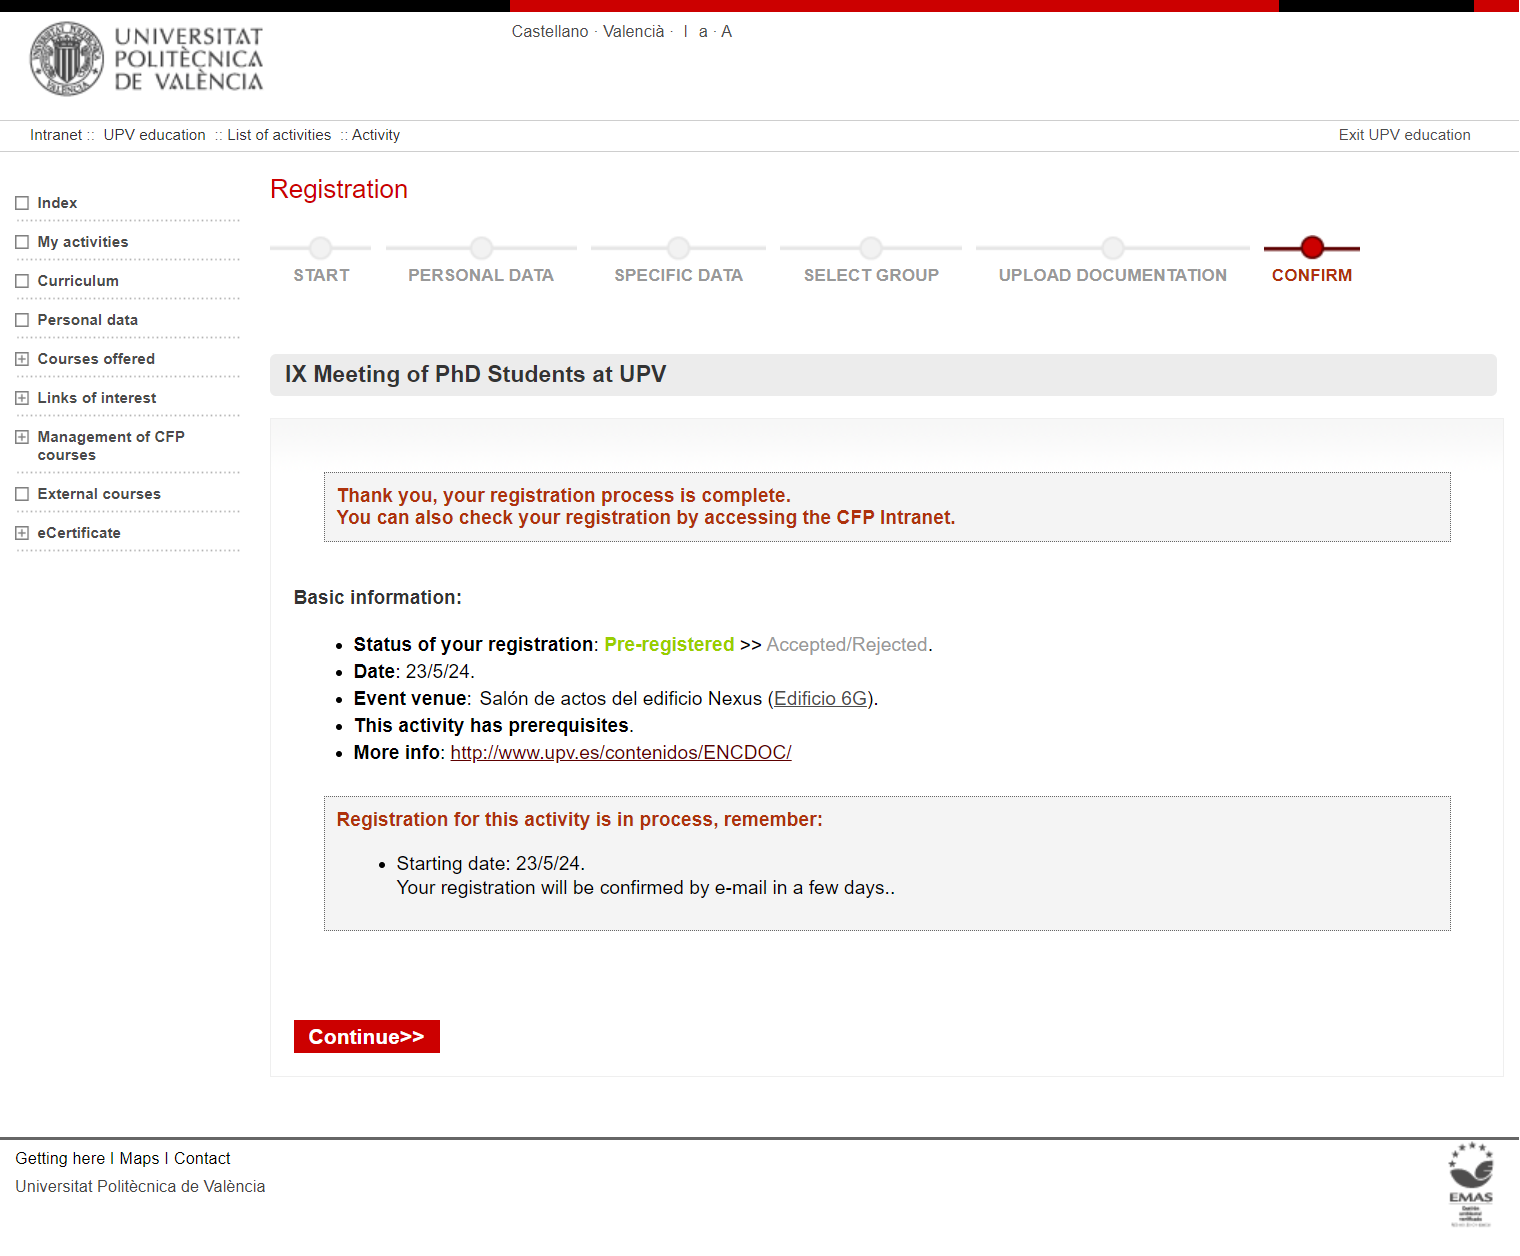Click the small 'a' font size icon

coord(703,32)
